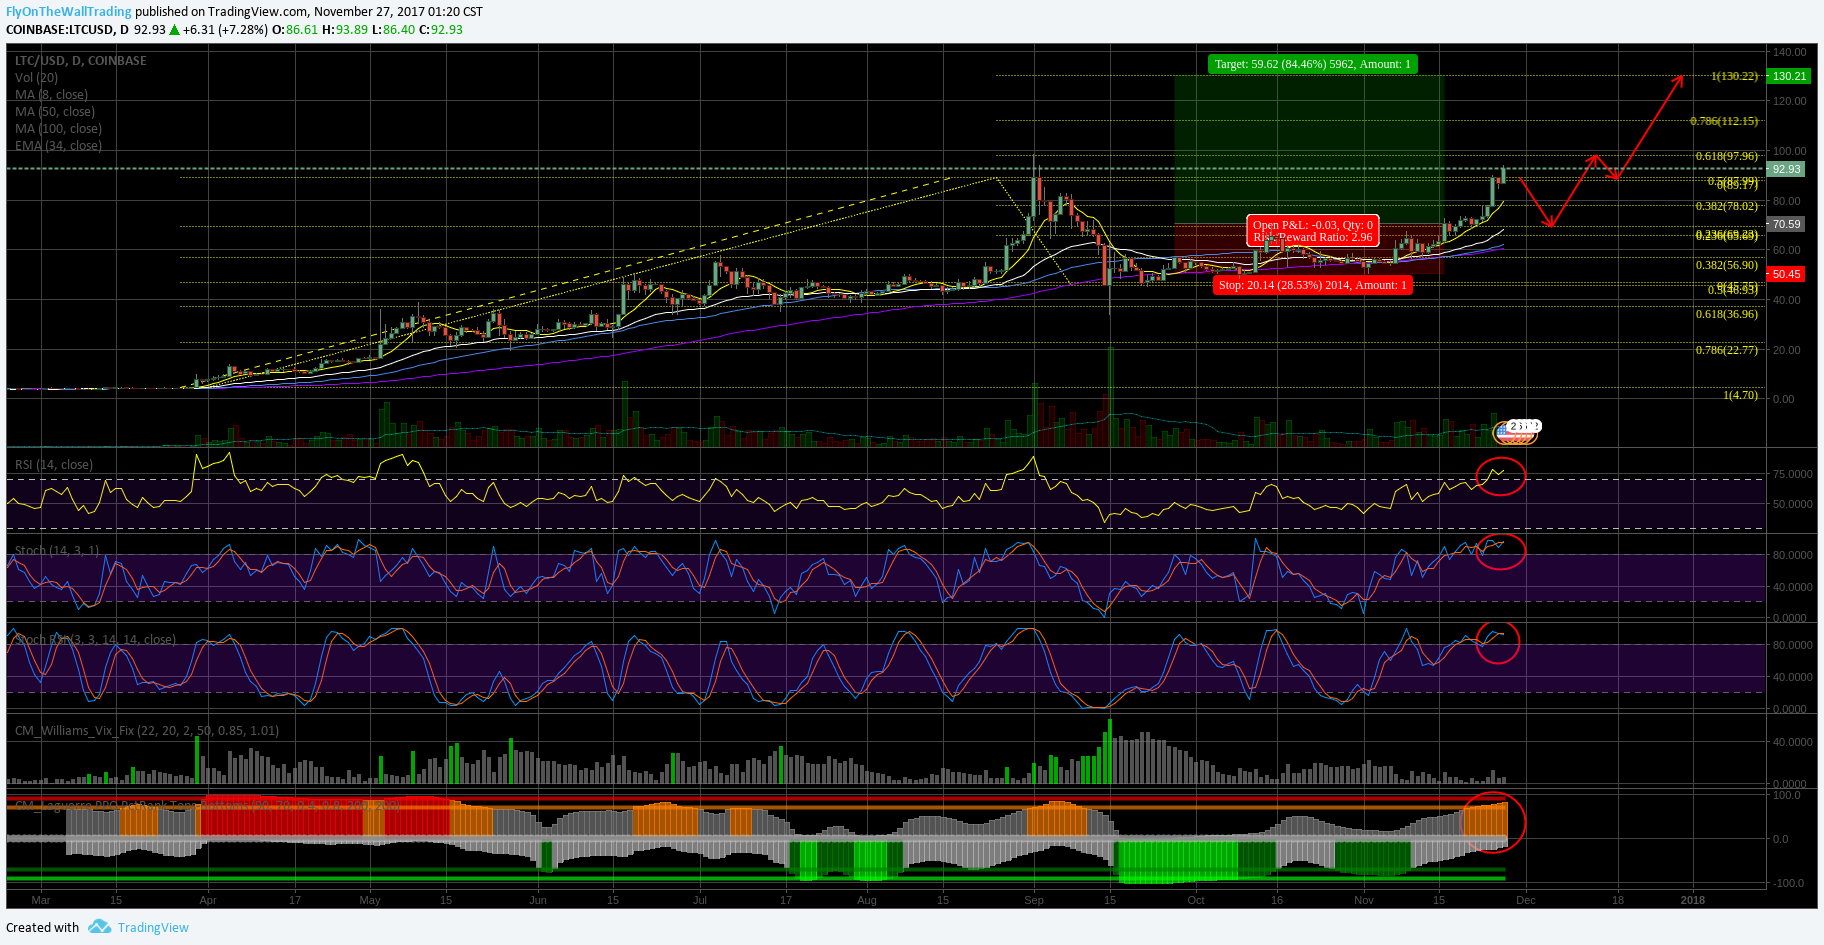Click the LTC/USD, D, COINBASE chart title

81,61
